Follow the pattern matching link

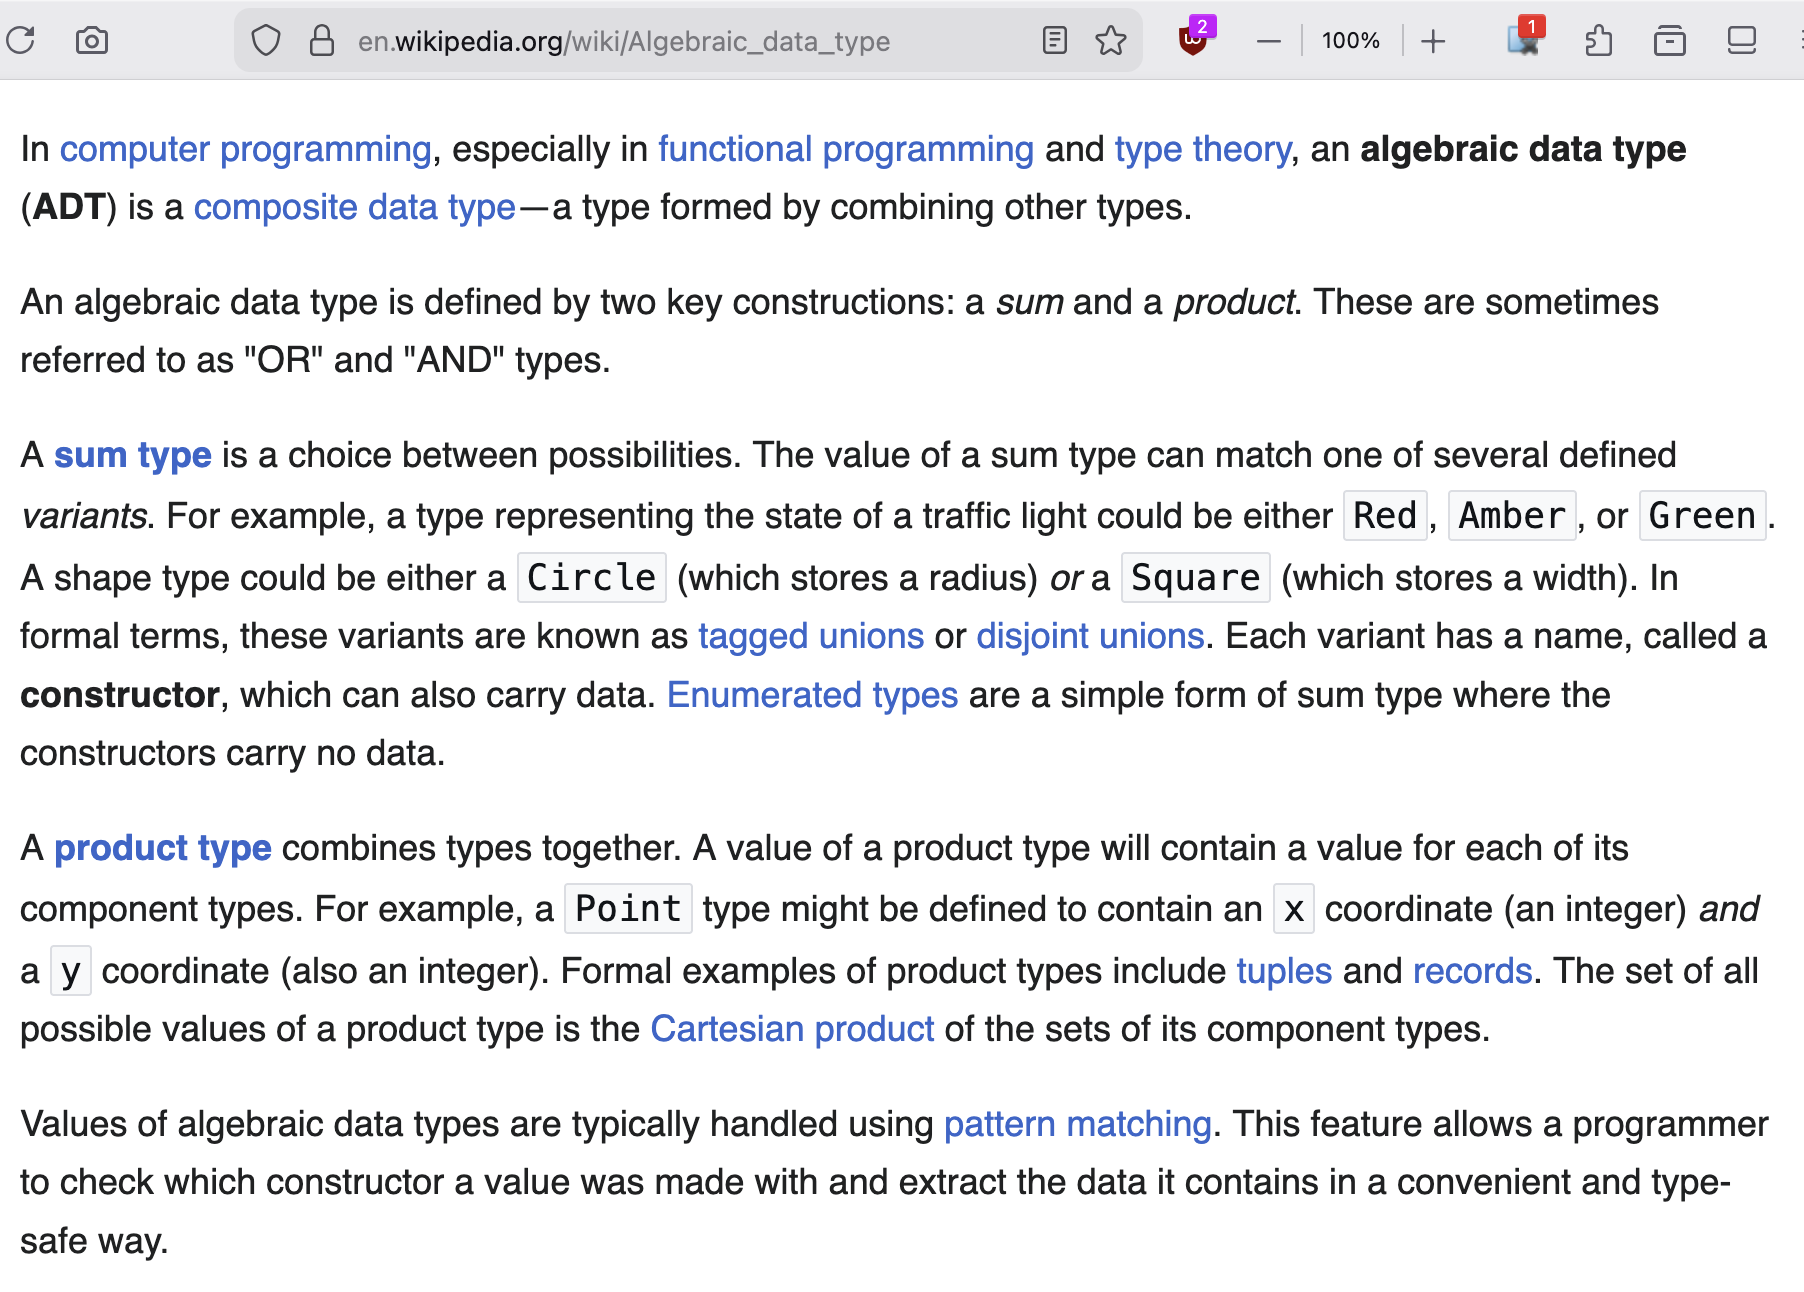[1077, 1124]
